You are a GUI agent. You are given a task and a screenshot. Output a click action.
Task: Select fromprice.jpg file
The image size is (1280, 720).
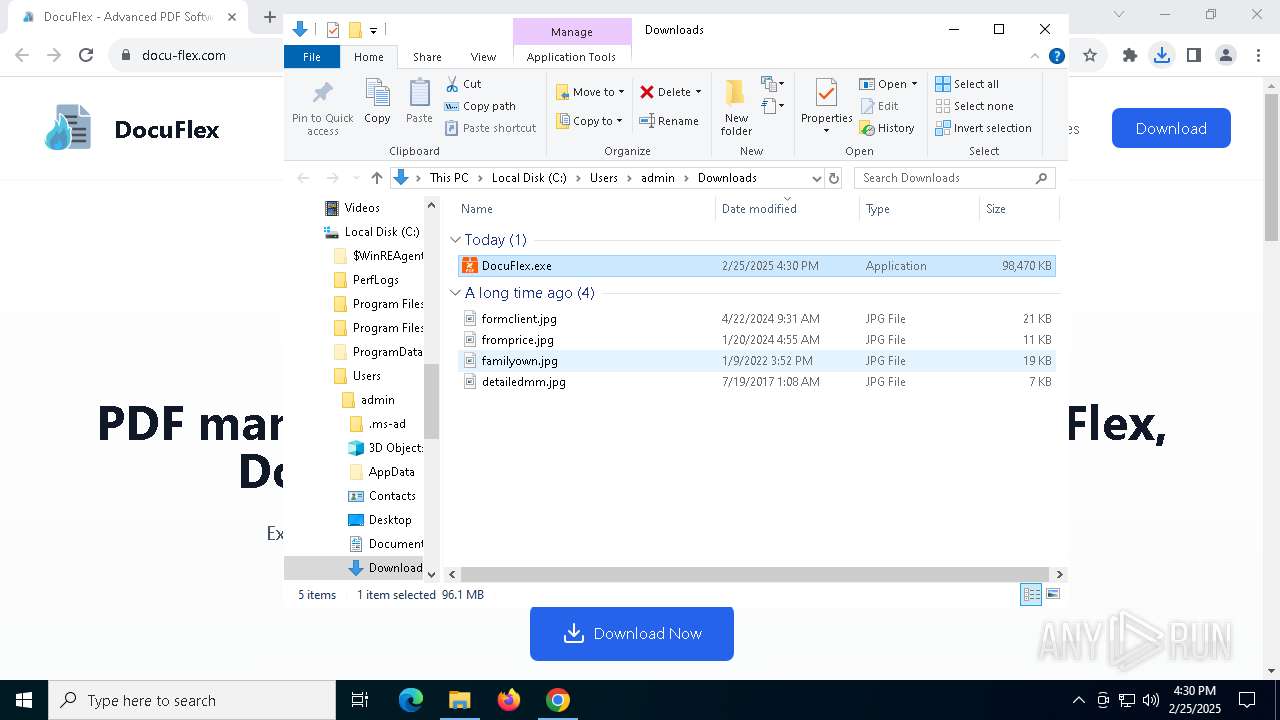click(756, 340)
